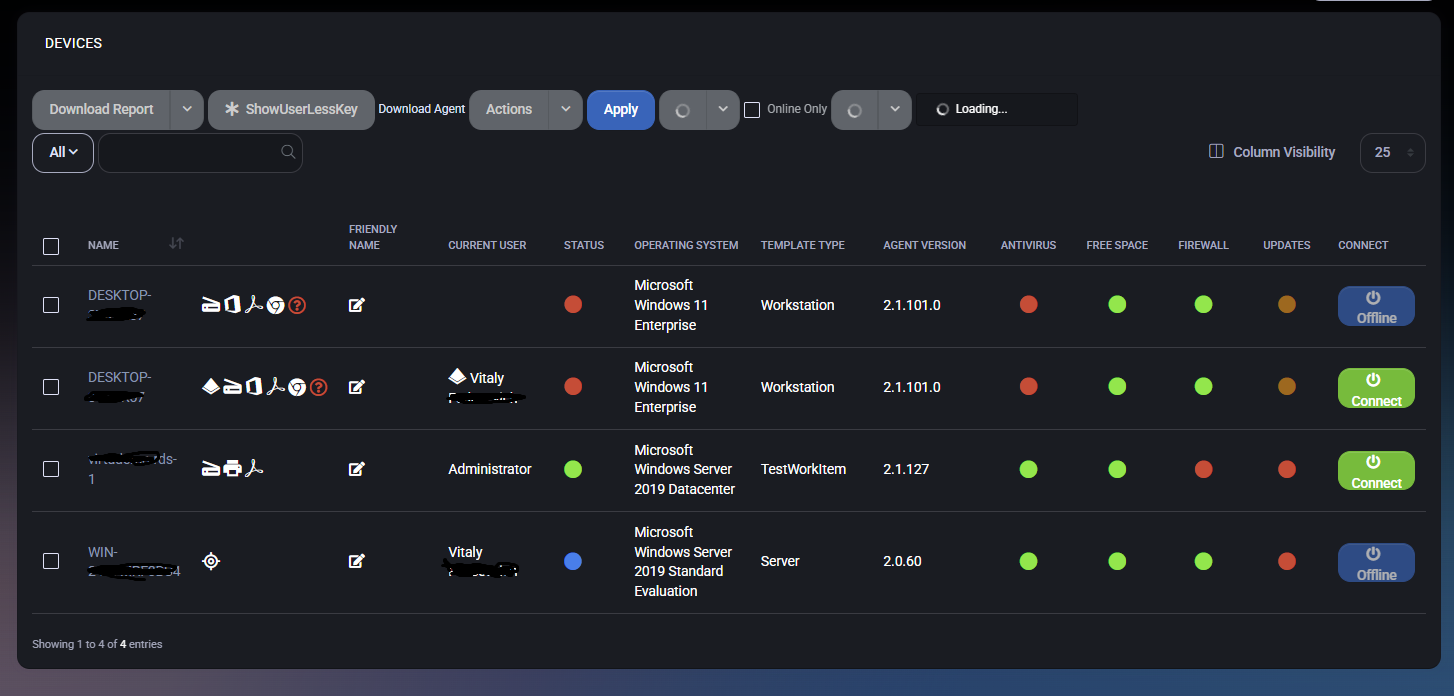Sort by the AGENT VERSION column header
Viewport: 1454px width, 696px height.
click(924, 245)
